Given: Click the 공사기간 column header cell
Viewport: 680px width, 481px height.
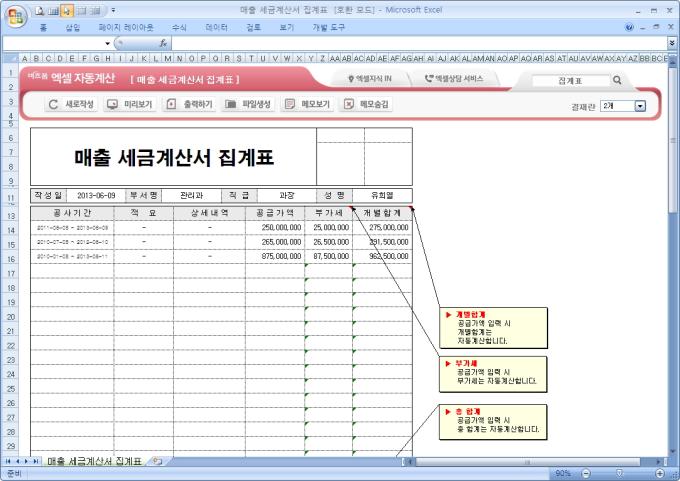Looking at the screenshot, I should coord(72,213).
